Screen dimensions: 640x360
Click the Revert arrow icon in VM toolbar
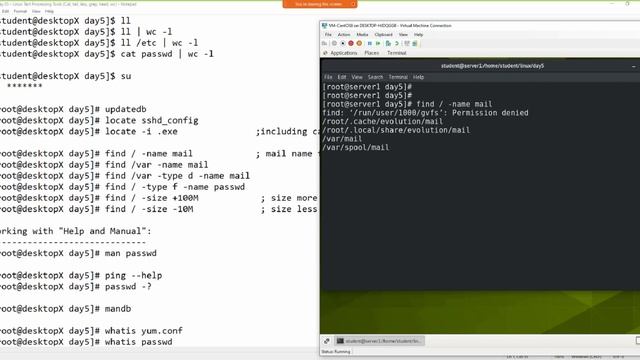397,43
